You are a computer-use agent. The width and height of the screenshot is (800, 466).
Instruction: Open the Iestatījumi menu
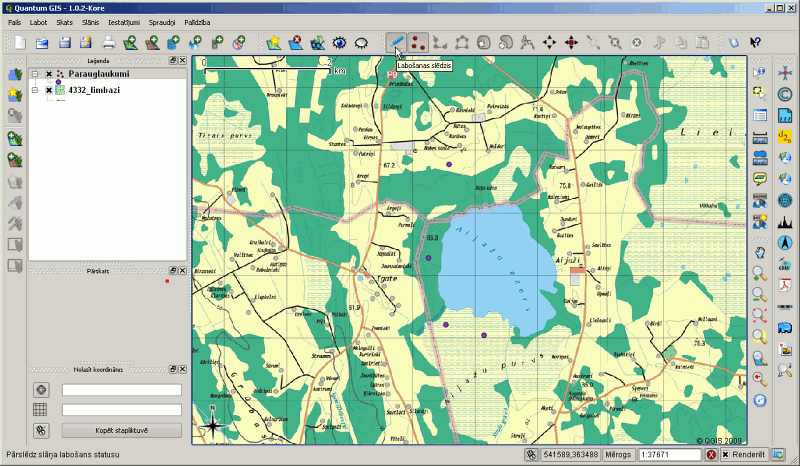tap(123, 22)
